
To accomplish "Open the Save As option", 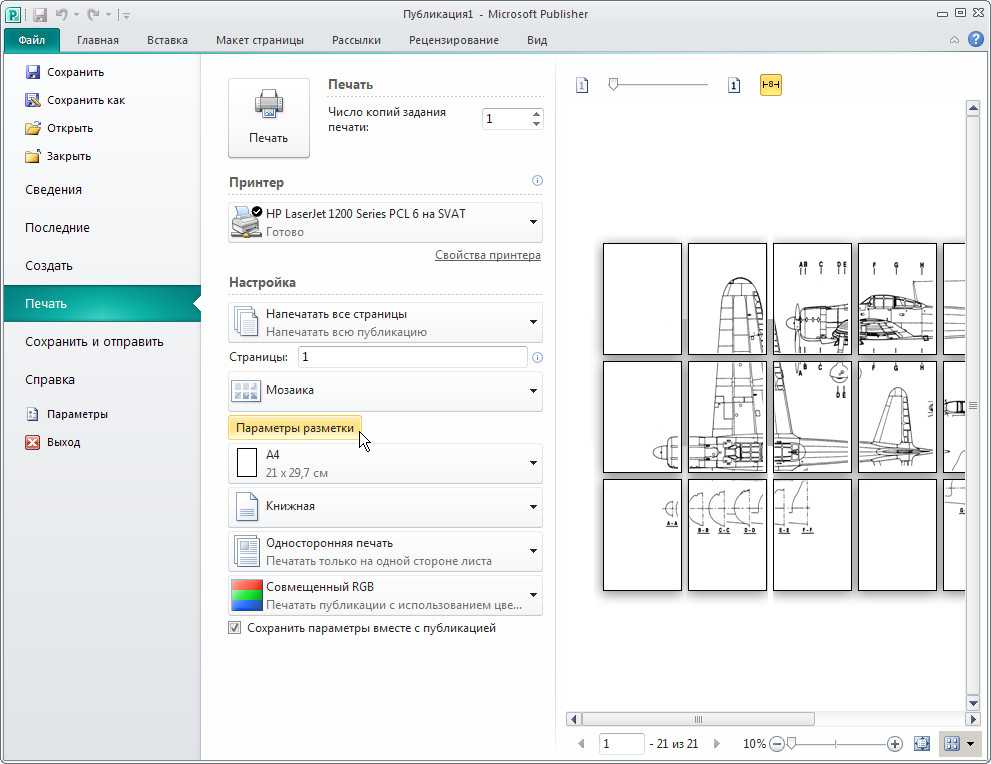I will (75, 100).
